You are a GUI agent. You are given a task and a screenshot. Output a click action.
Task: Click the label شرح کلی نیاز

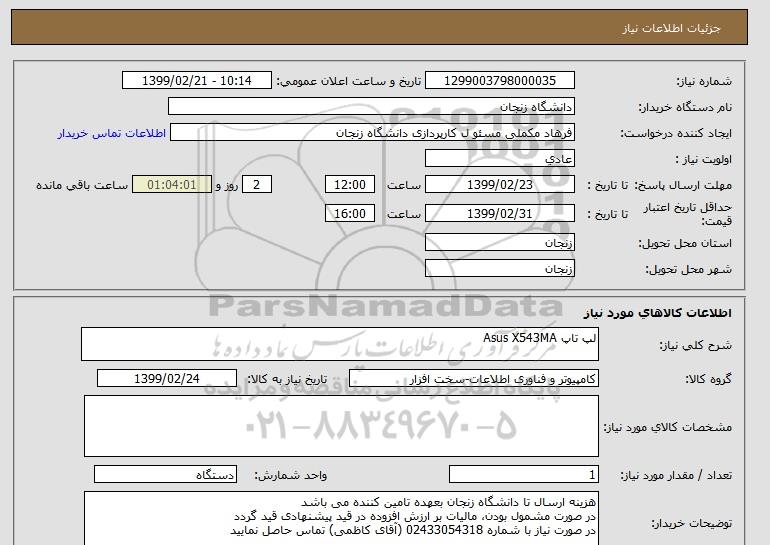pos(695,345)
